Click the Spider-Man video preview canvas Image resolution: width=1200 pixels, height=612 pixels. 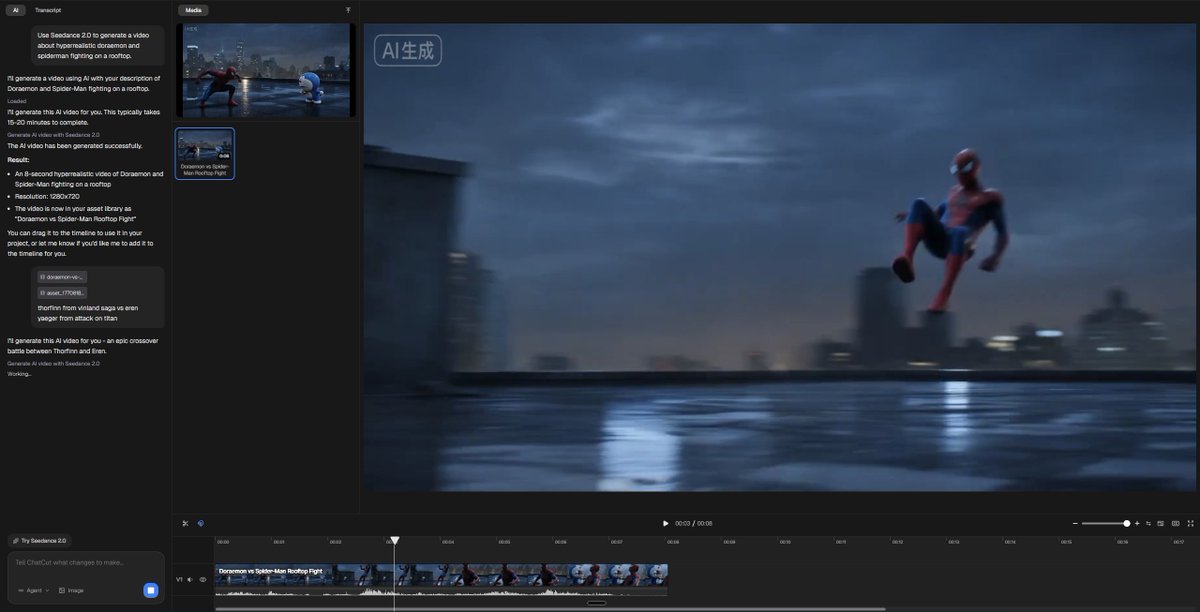[781, 257]
